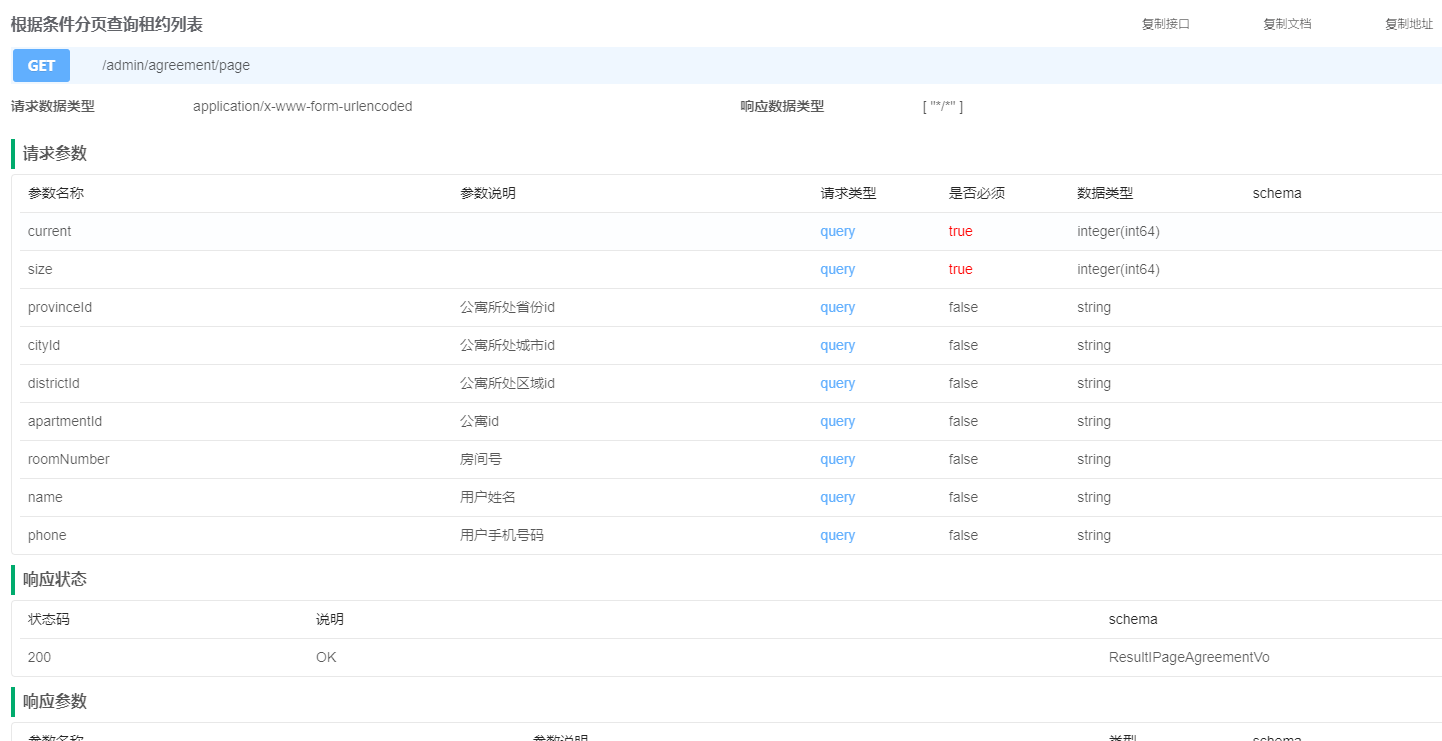Click the schema header in request parameters table
This screenshot has height=741, width=1442.
click(1277, 193)
